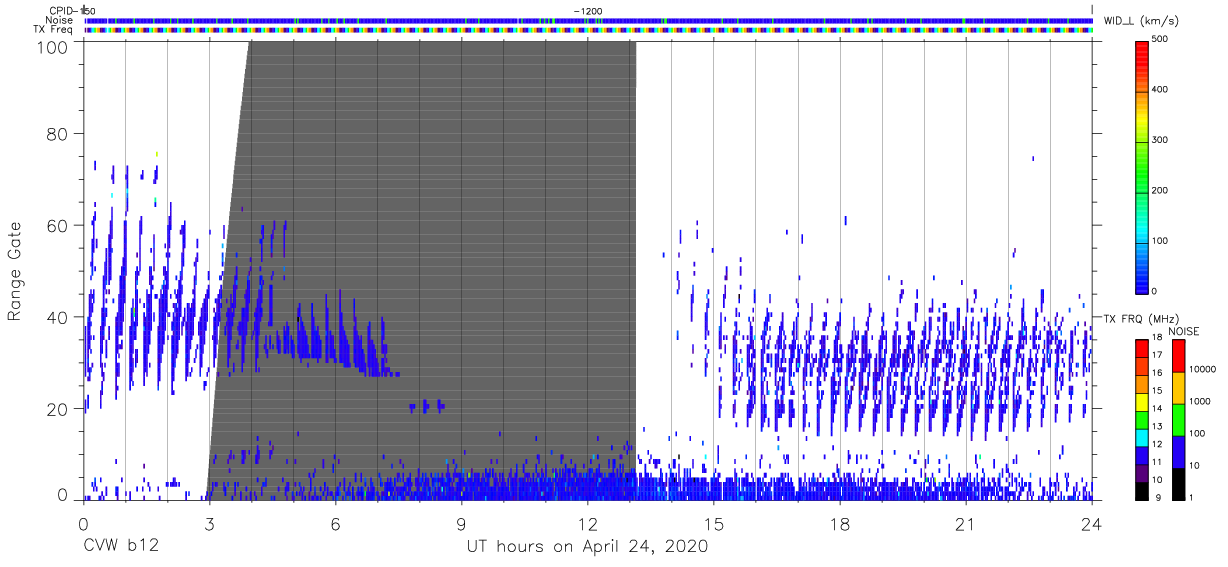Image resolution: width=1228 pixels, height=567 pixels.
Task: Click the "CPID" row label
Action: [x=62, y=10]
